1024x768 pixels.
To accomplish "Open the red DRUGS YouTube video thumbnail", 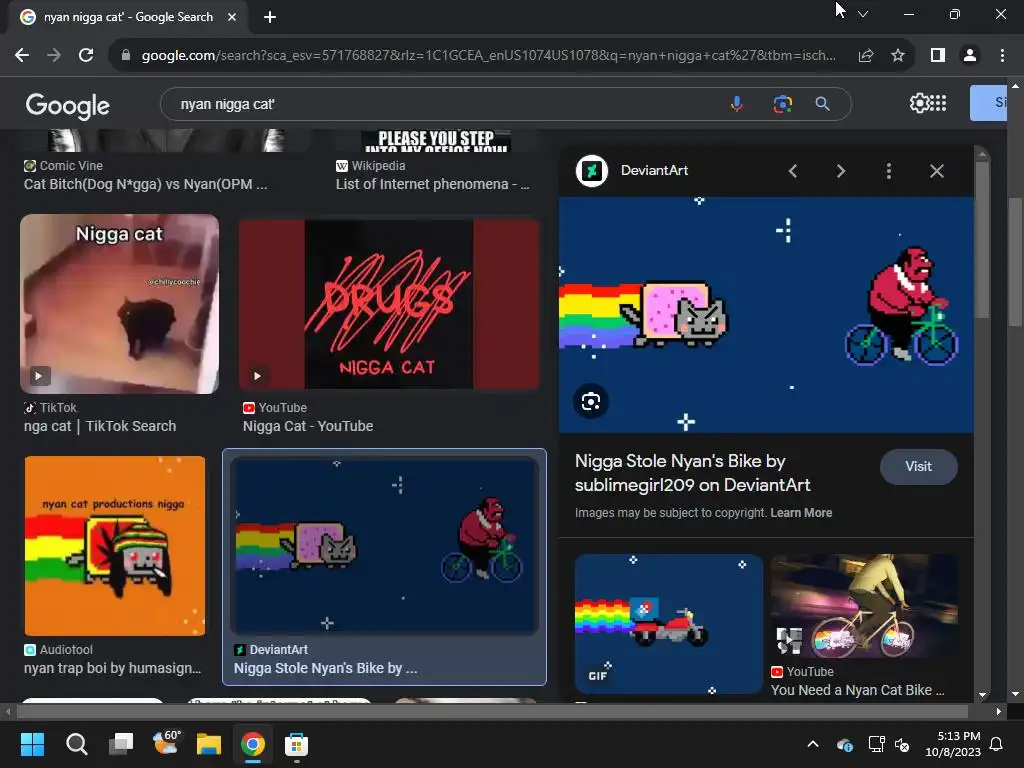I will click(389, 304).
